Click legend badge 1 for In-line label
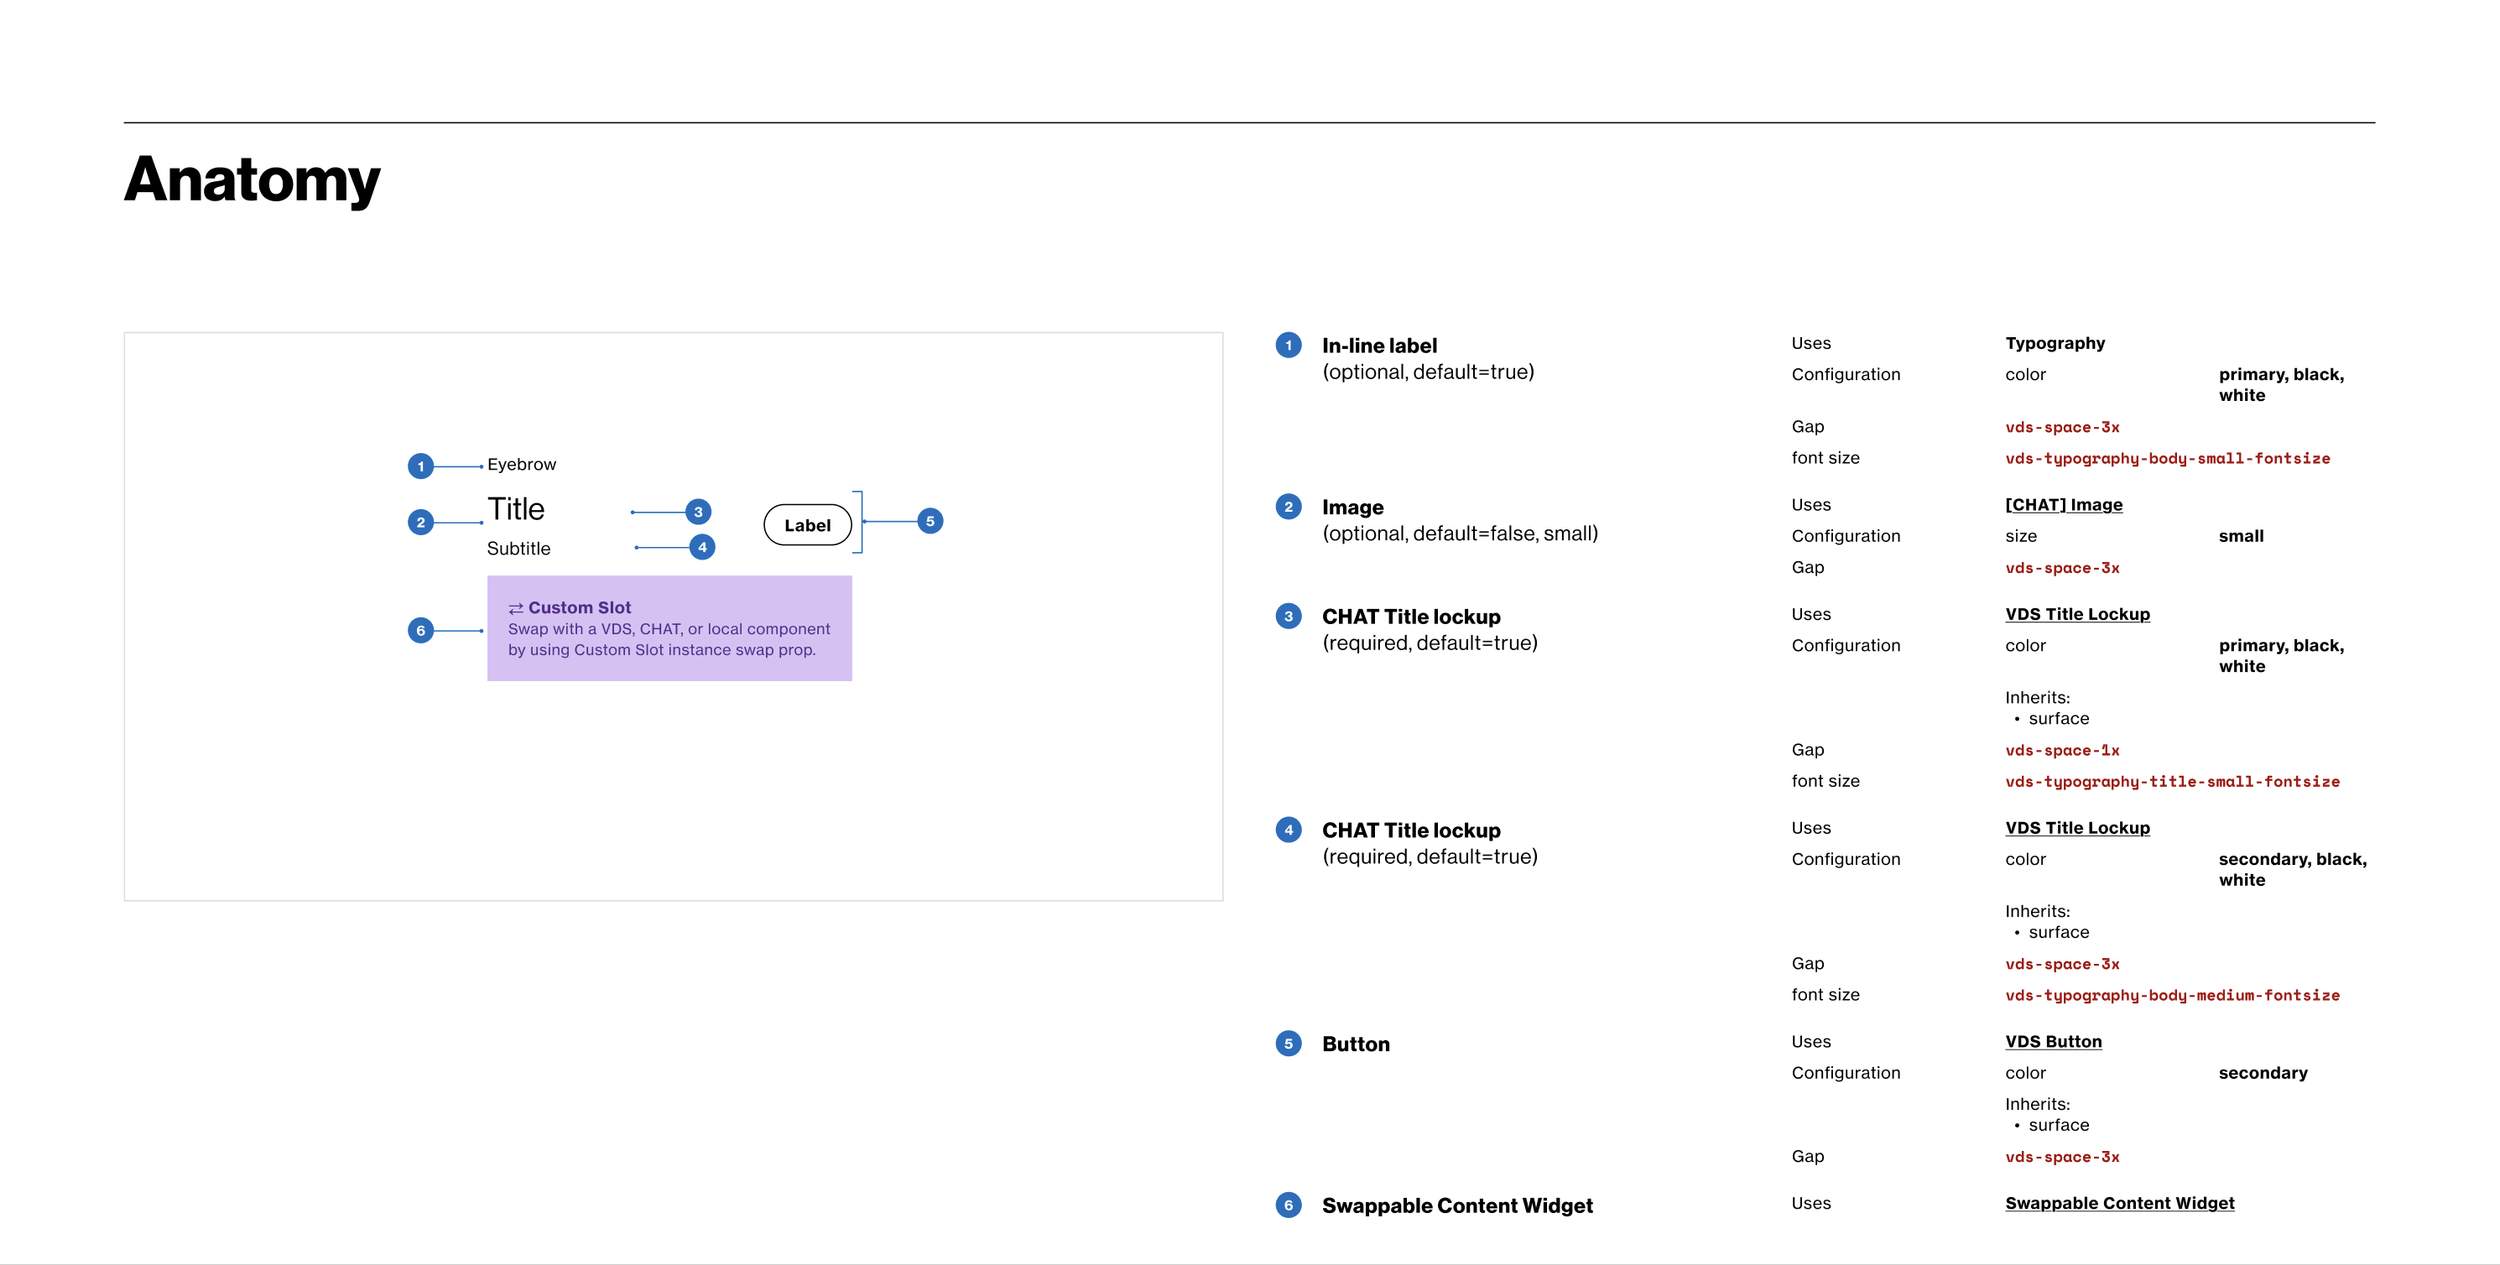The width and height of the screenshot is (2500, 1265). click(x=1288, y=345)
